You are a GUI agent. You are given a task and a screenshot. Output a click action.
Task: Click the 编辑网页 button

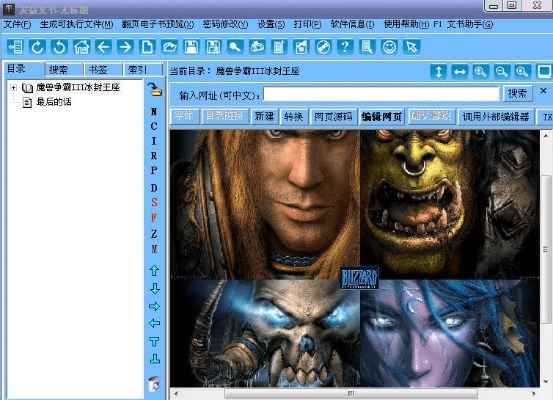point(382,116)
